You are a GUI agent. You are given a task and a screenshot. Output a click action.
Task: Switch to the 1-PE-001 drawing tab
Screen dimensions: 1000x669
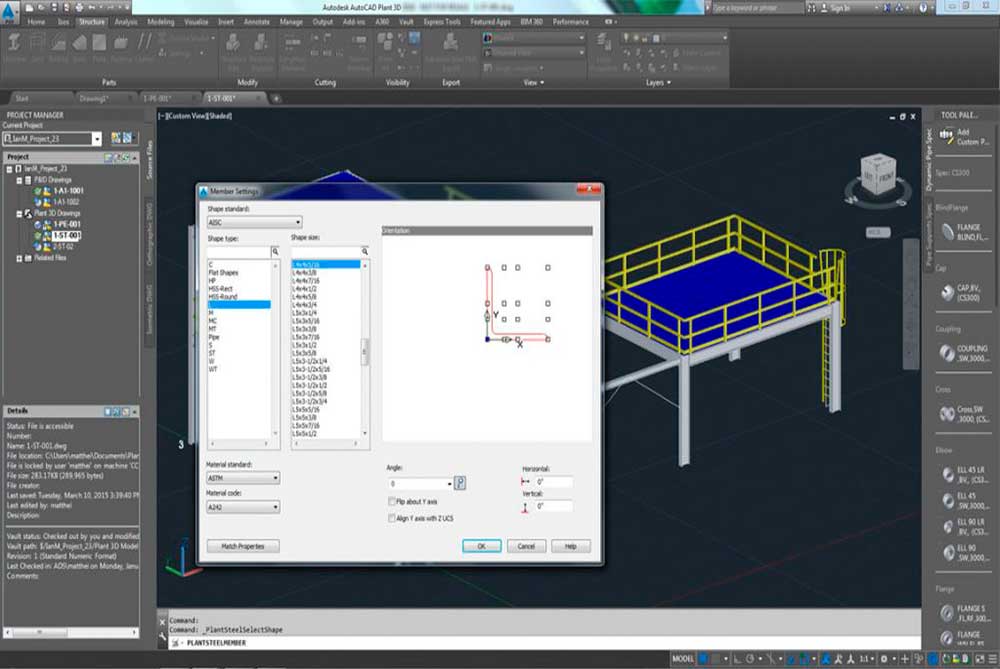[155, 98]
